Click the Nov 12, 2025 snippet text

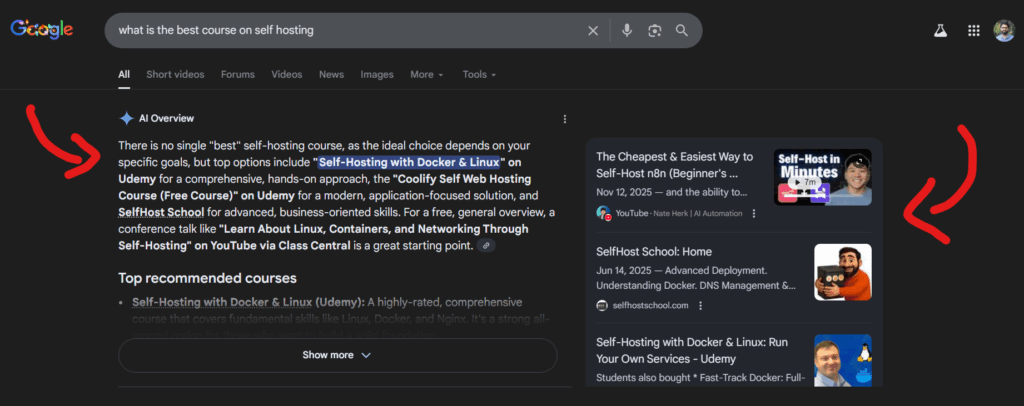click(671, 193)
